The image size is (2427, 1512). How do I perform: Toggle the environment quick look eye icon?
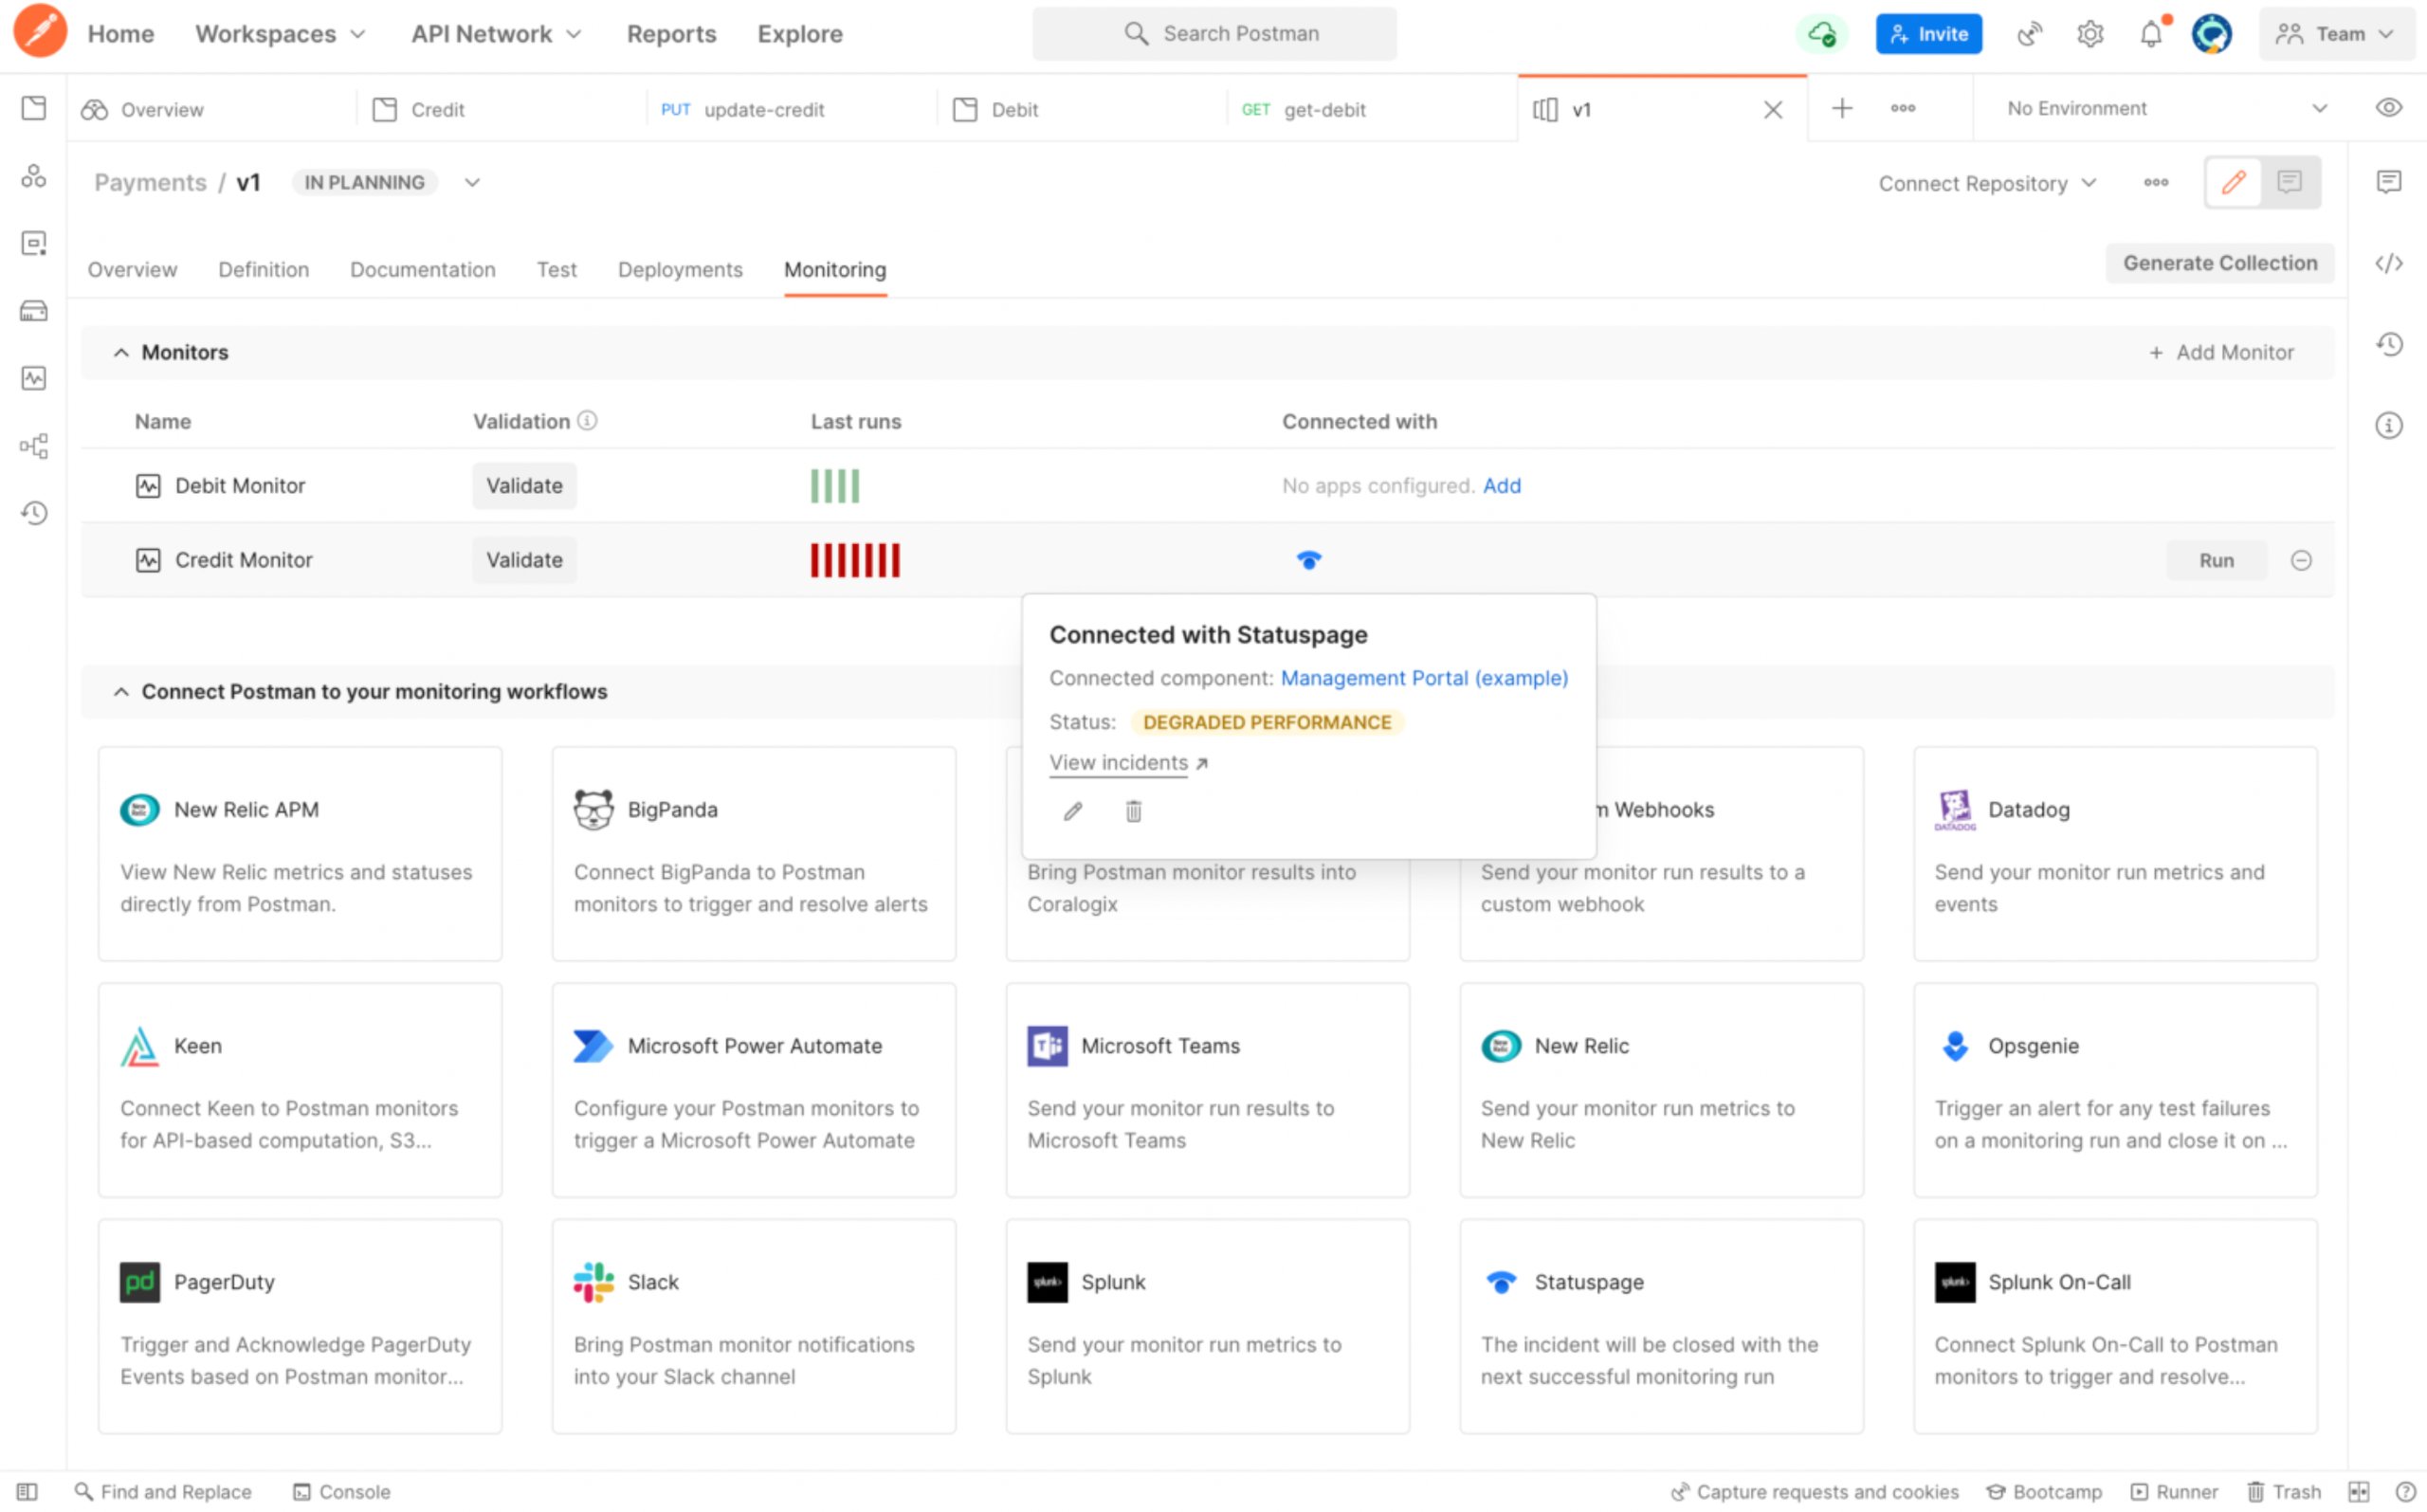point(2389,108)
